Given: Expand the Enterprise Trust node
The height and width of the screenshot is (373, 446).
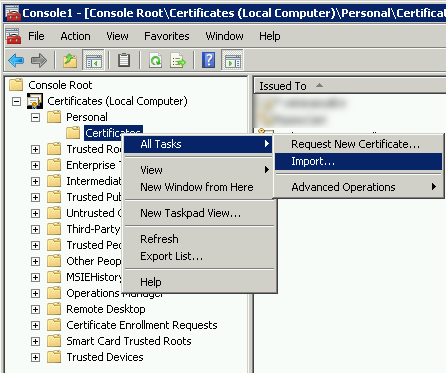Looking at the screenshot, I should (x=35, y=165).
